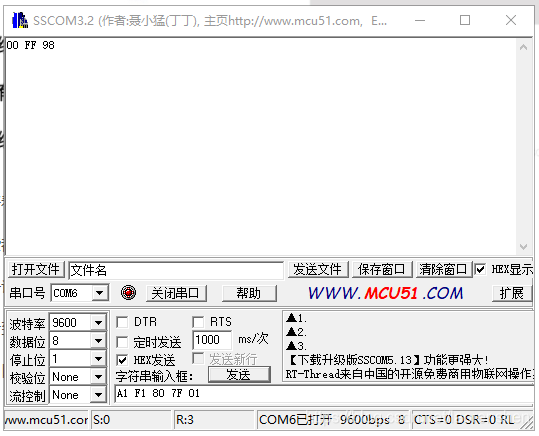
Task: Enable the 定时发送 timed send checkbox
Action: pyautogui.click(x=122, y=342)
